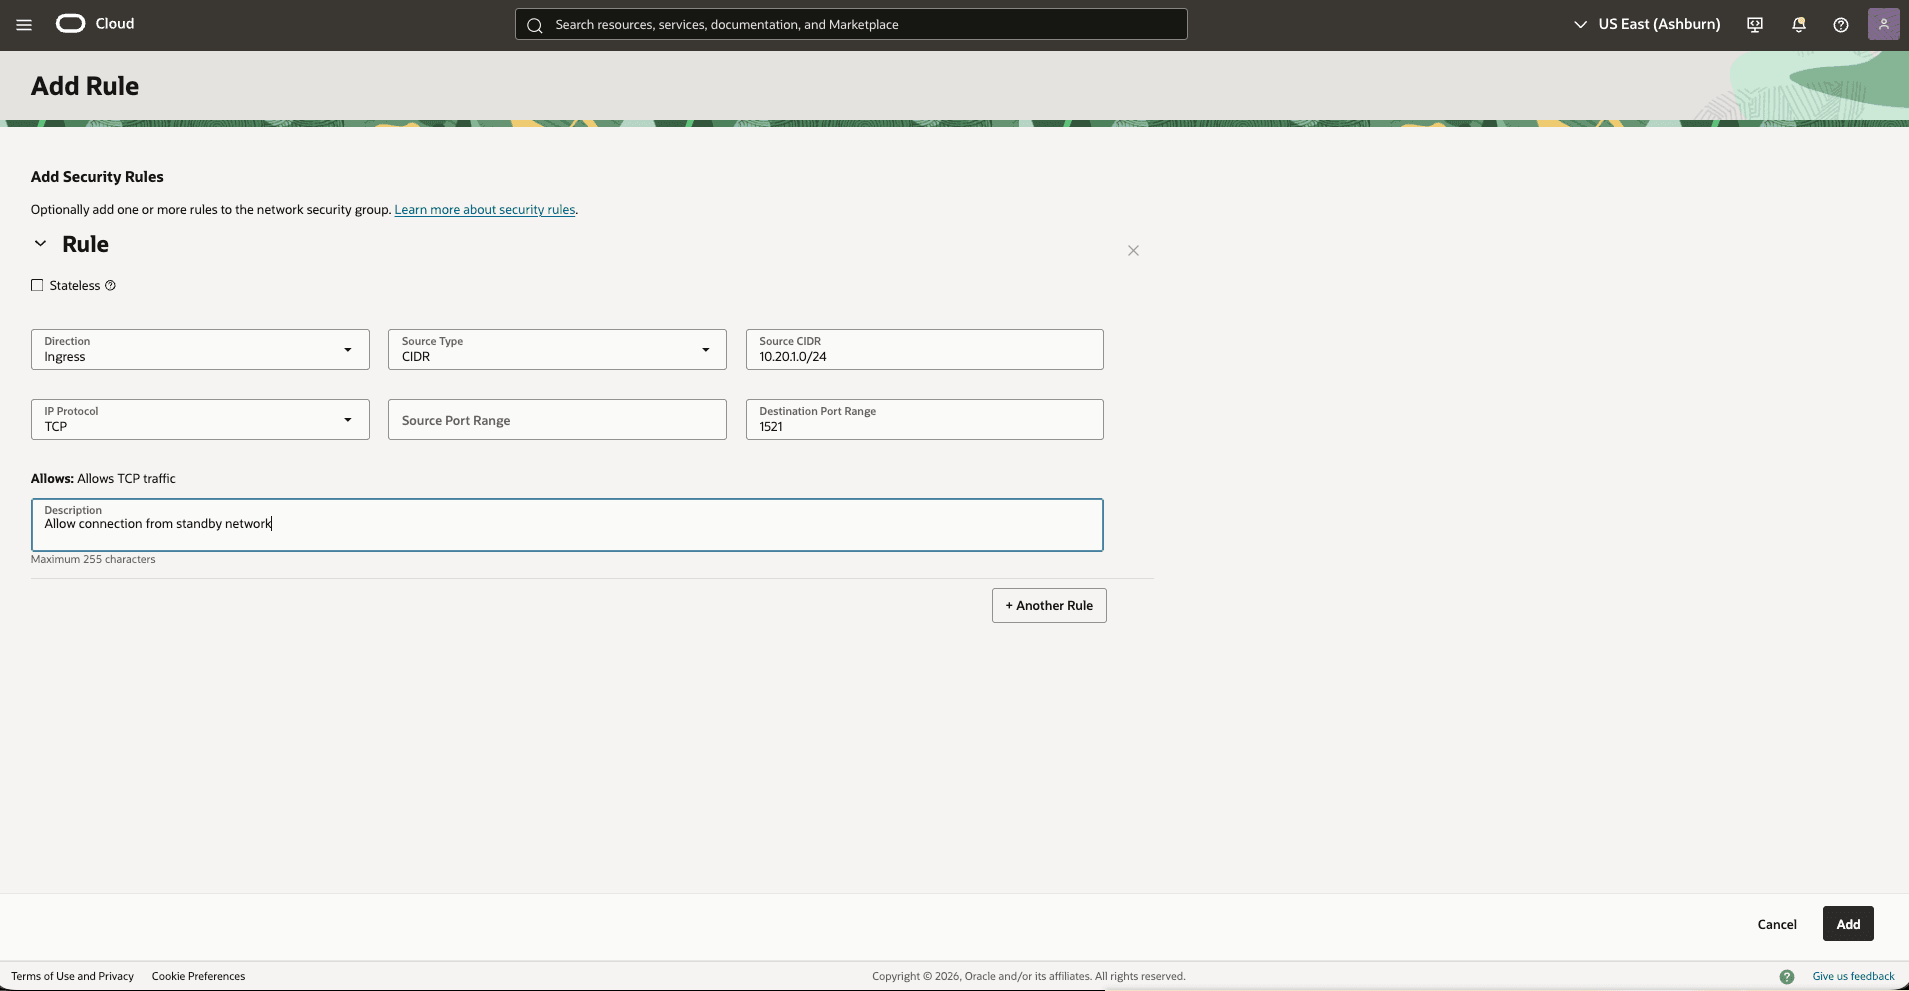Click the Add button to save rules

pyautogui.click(x=1847, y=923)
